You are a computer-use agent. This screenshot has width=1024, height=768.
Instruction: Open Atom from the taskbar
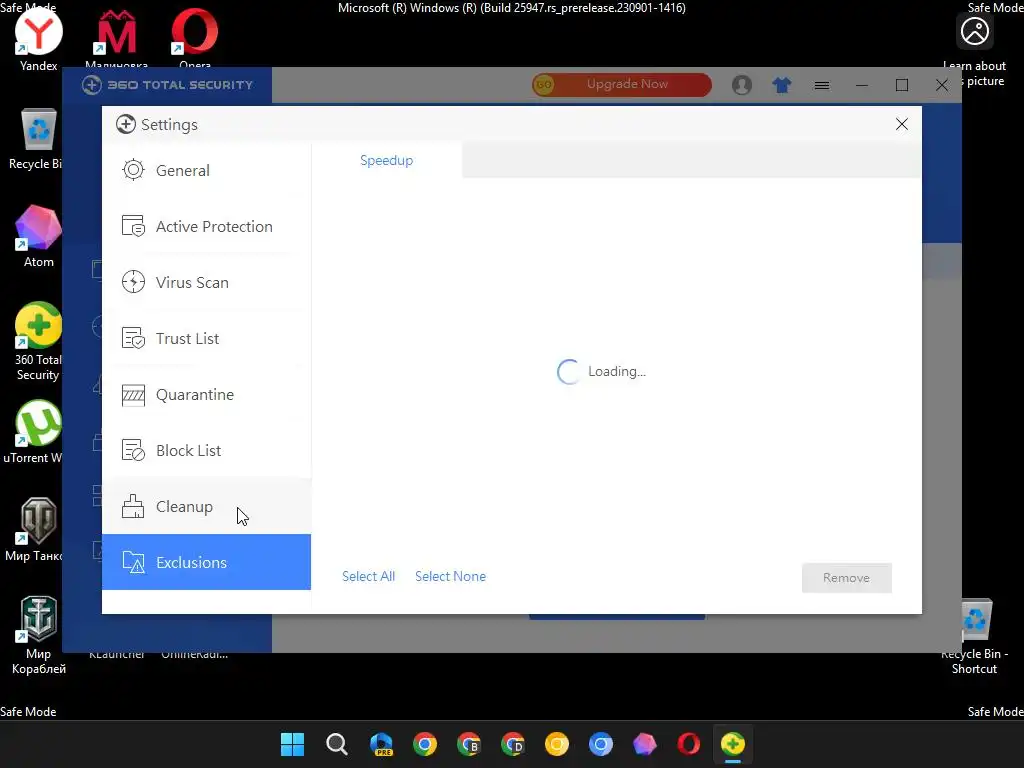[645, 744]
